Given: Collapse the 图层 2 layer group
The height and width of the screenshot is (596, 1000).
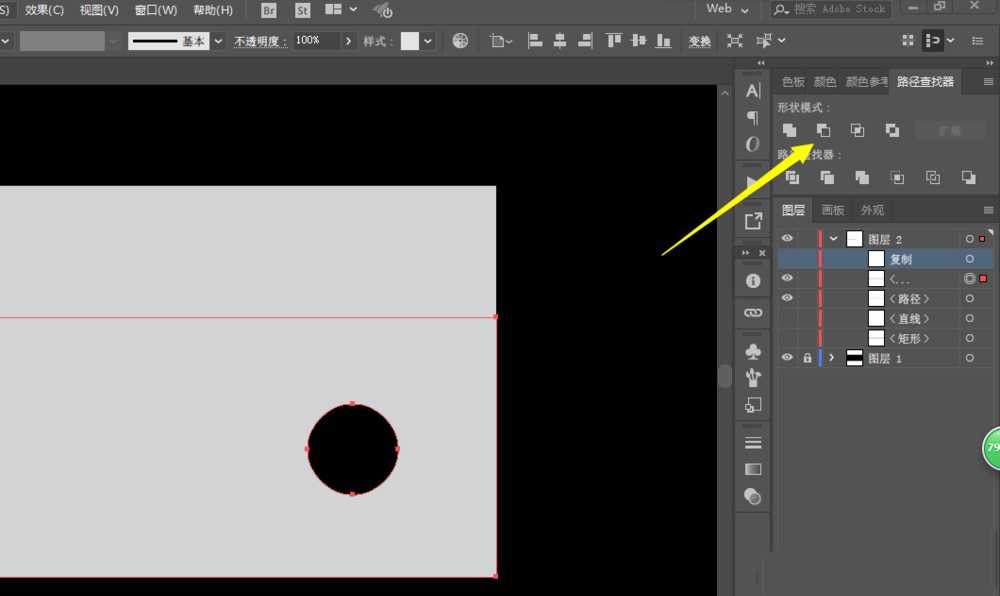Looking at the screenshot, I should [x=833, y=239].
